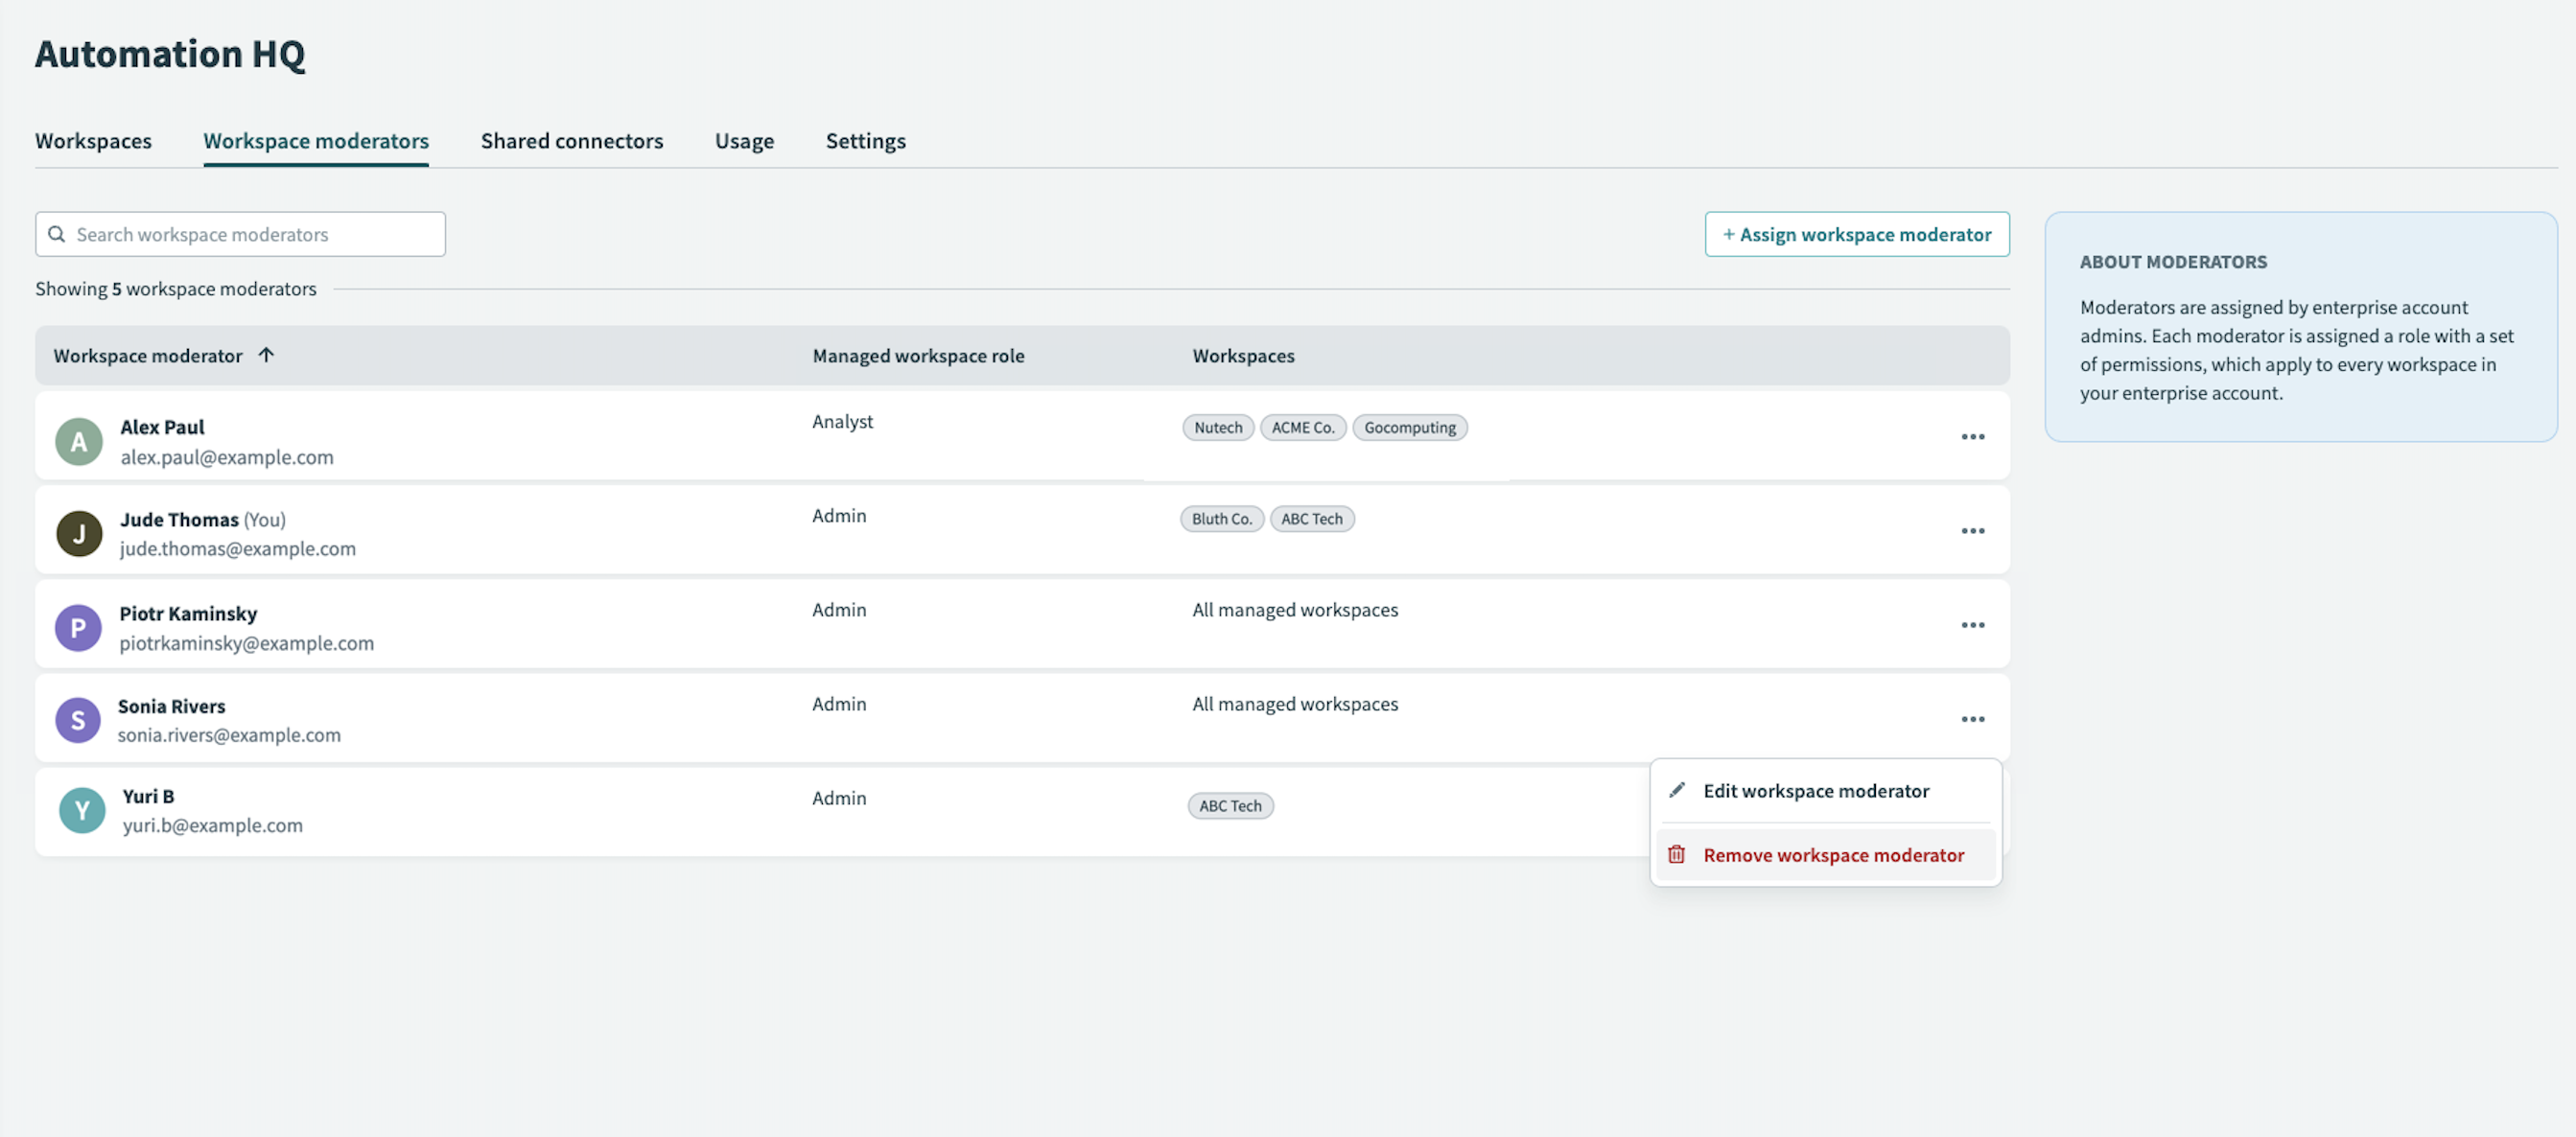Select the Workspaces tab
2576x1137 pixels.
pyautogui.click(x=94, y=140)
